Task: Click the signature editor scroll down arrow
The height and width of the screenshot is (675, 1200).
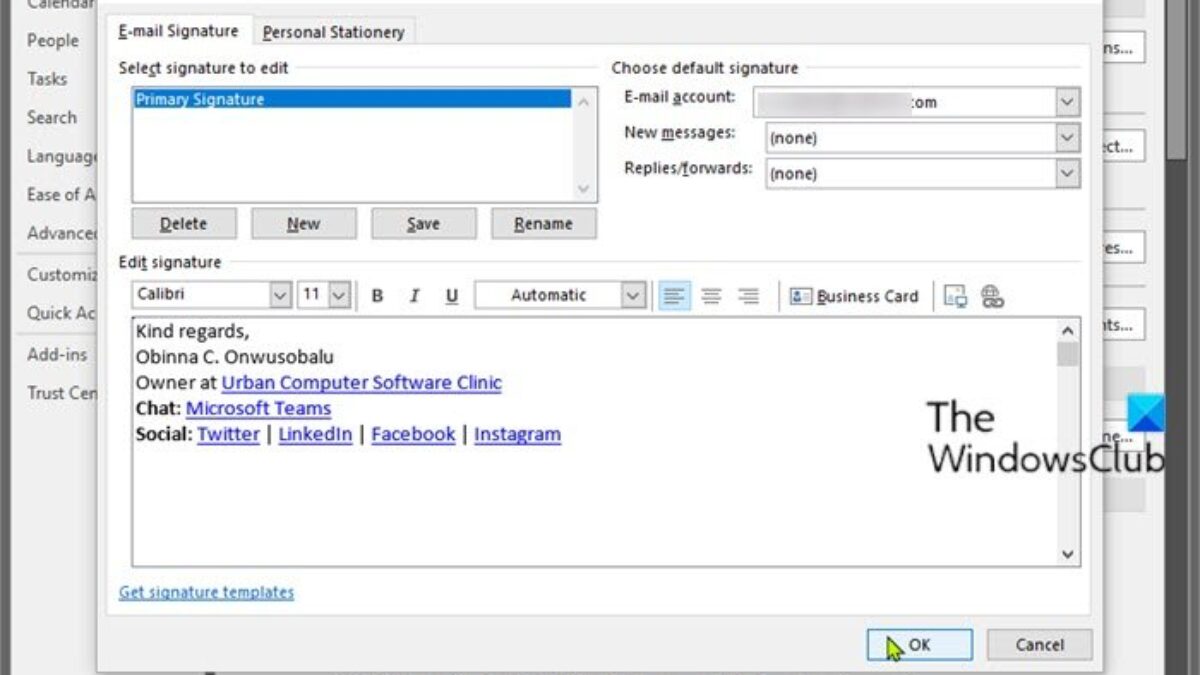Action: click(1068, 554)
